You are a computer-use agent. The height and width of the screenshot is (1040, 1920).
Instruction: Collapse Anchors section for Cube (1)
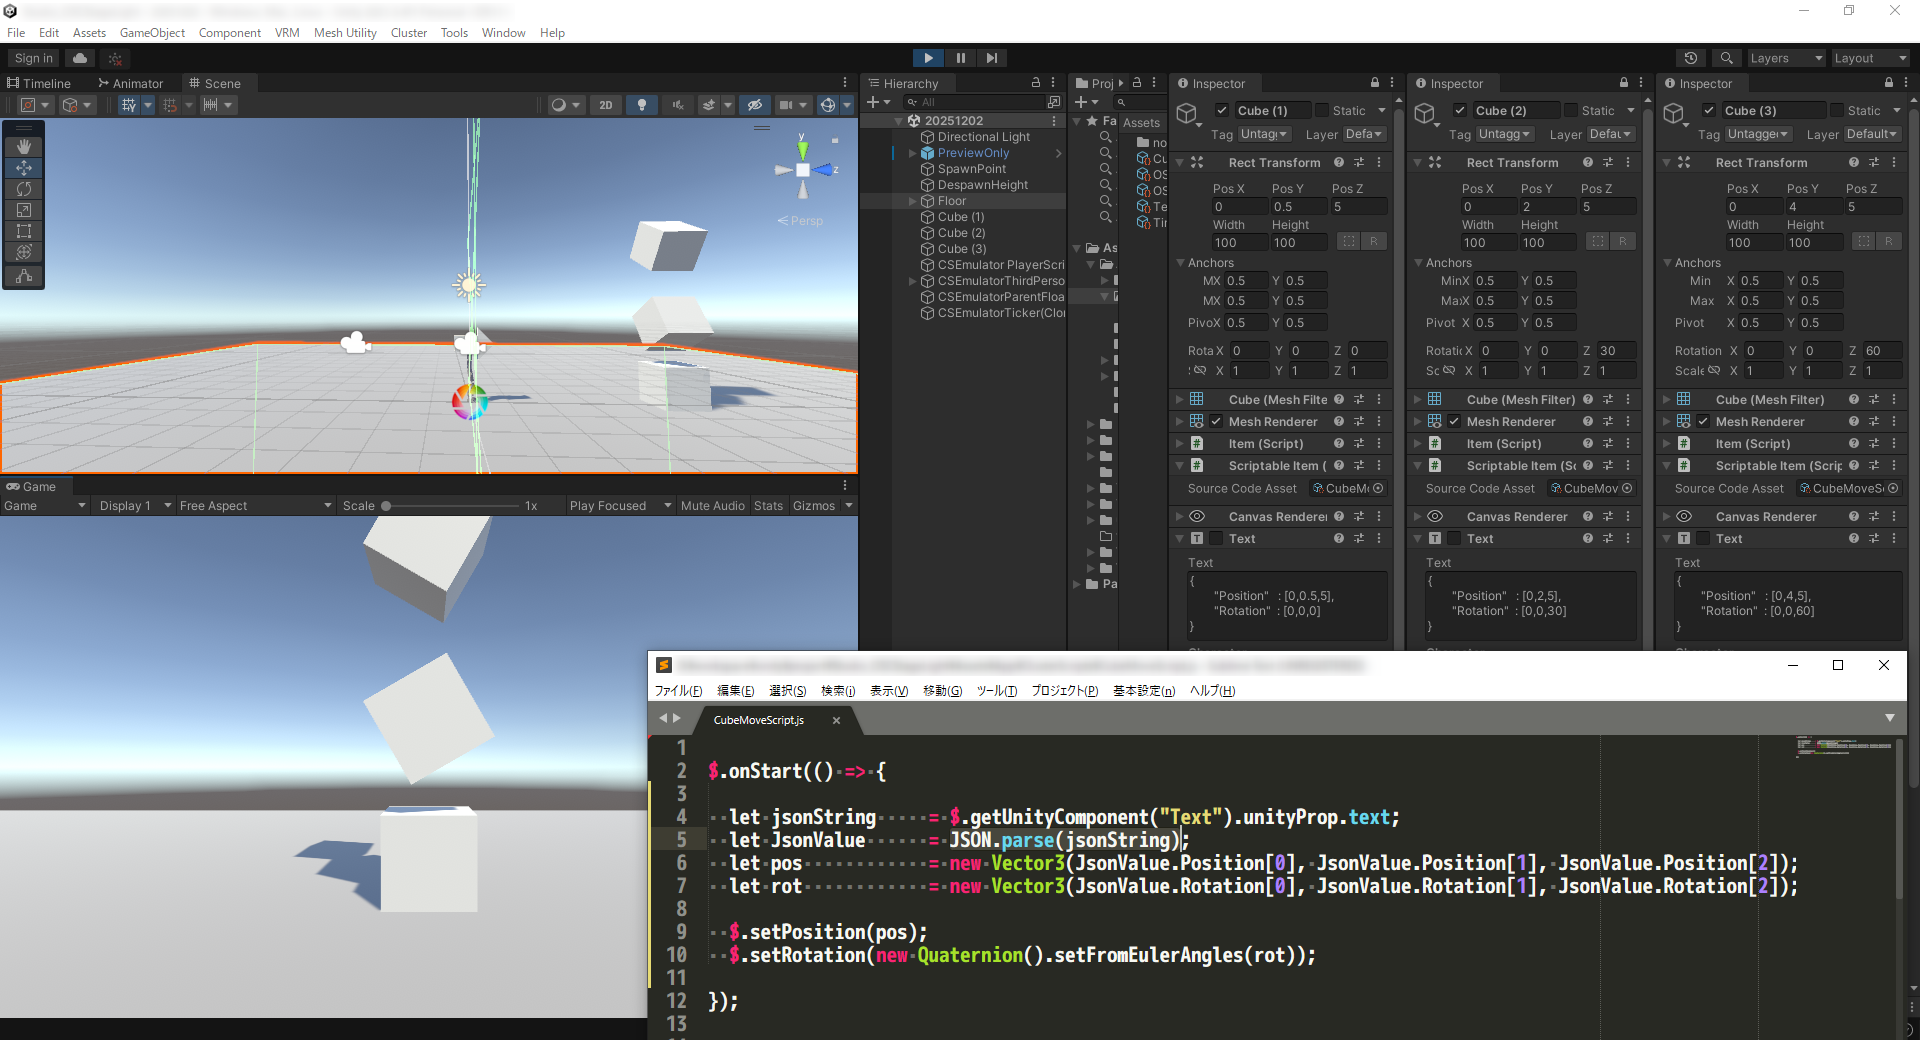pos(1180,263)
